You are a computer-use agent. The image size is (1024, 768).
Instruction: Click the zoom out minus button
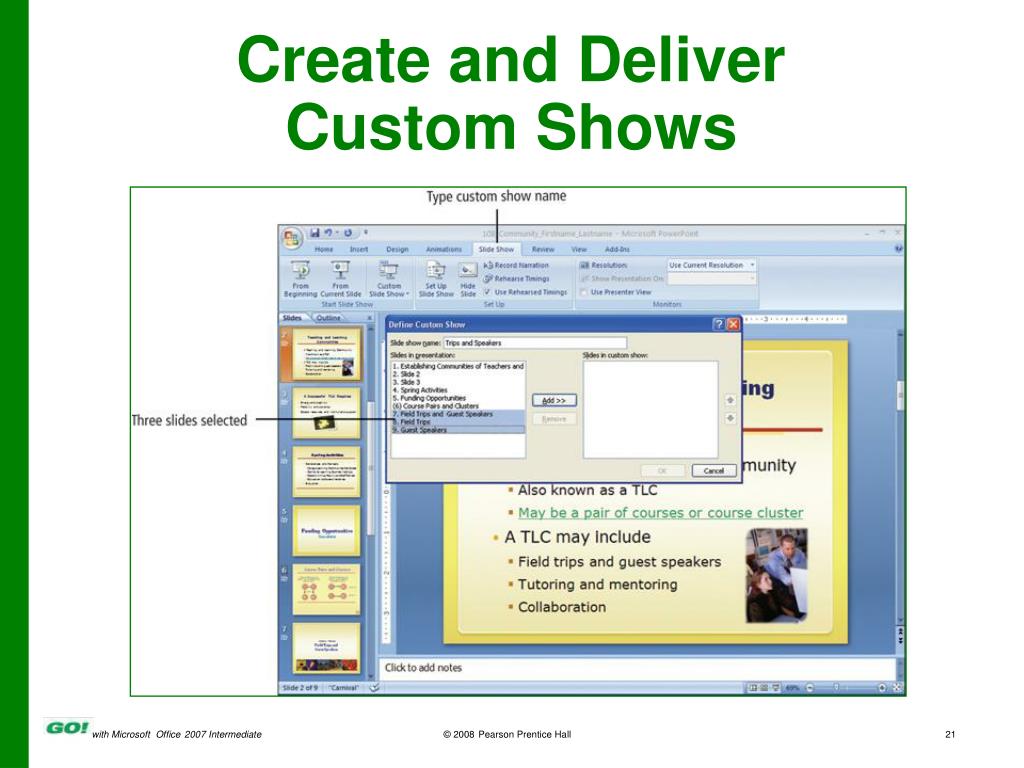click(x=810, y=688)
